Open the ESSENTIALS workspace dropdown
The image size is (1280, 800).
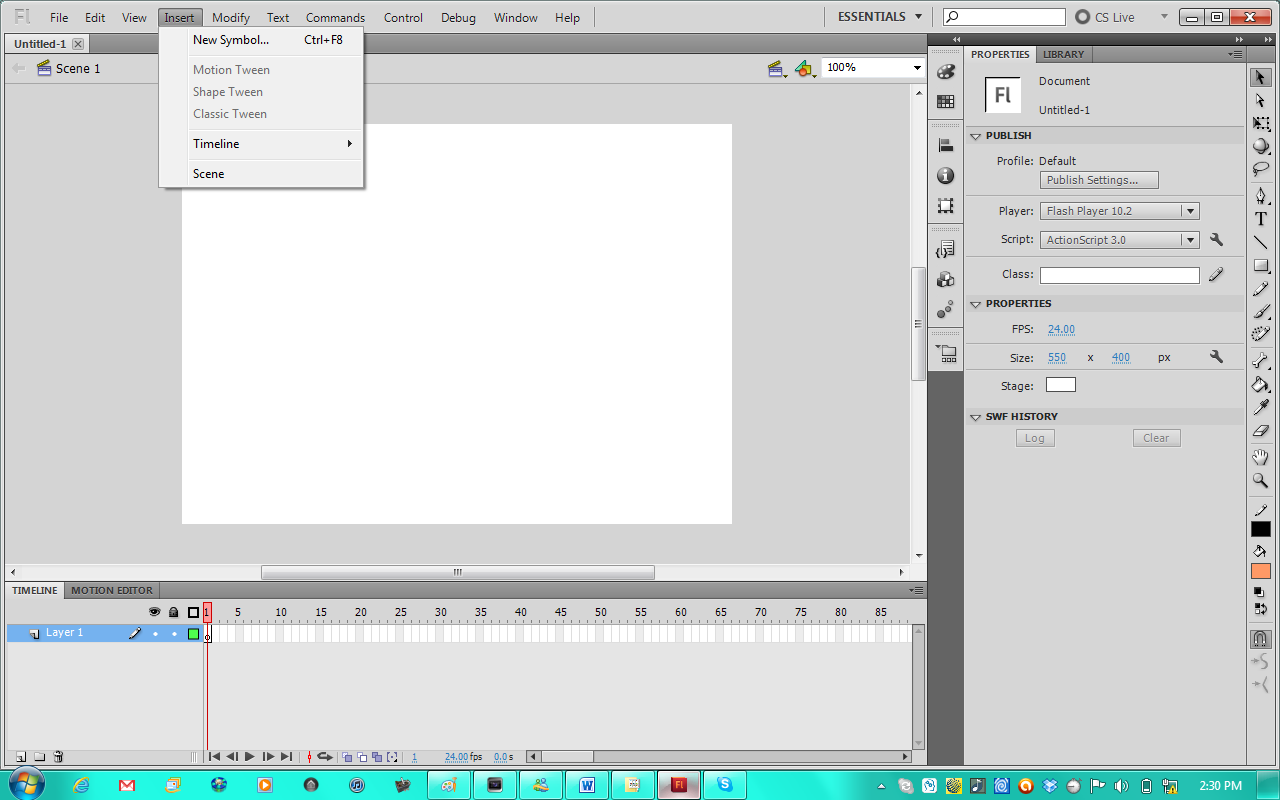pos(880,17)
